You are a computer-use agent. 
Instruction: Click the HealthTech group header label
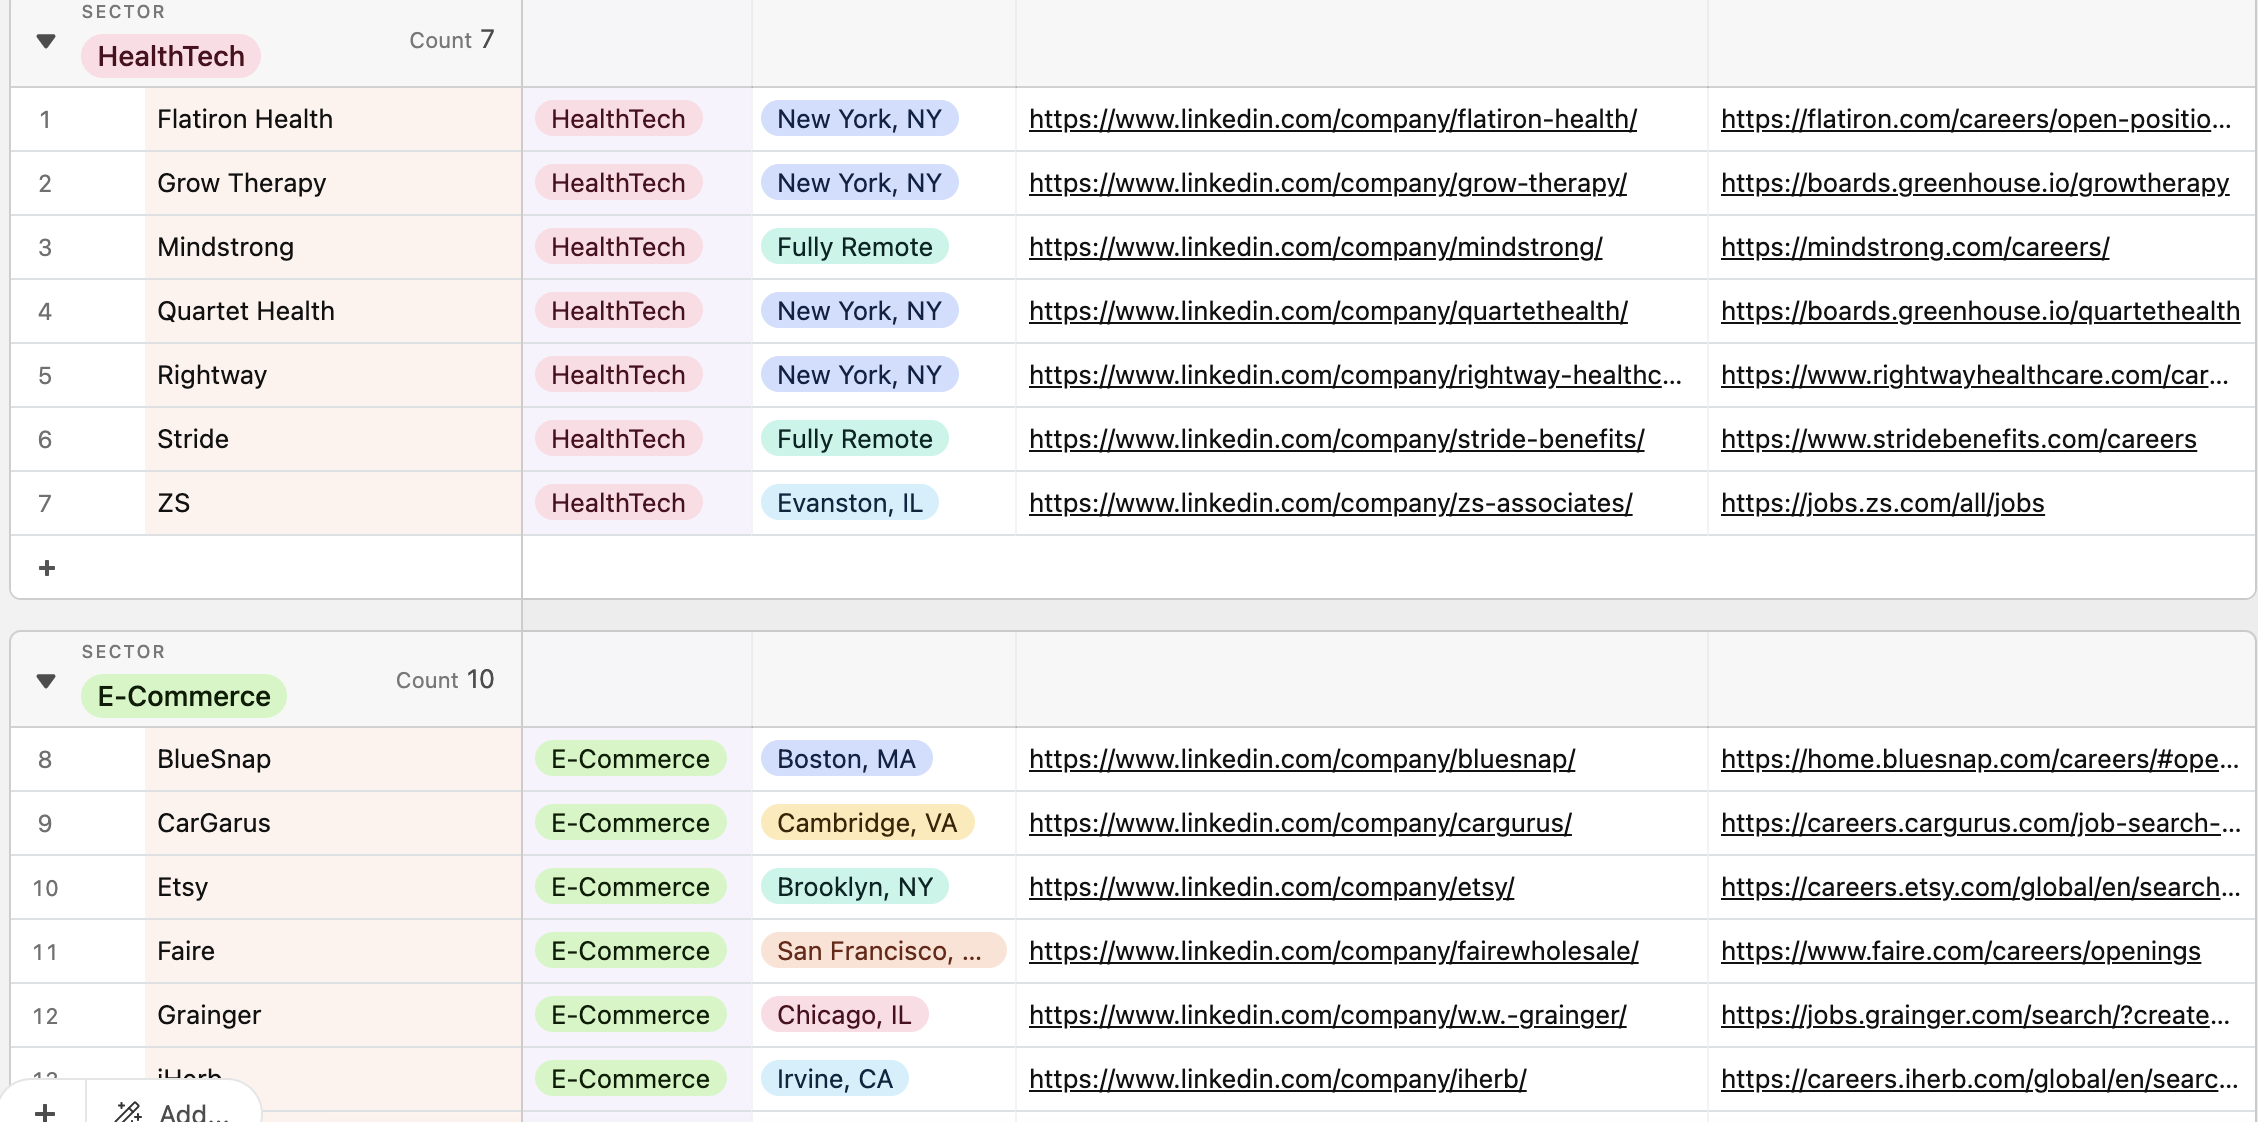pos(171,56)
